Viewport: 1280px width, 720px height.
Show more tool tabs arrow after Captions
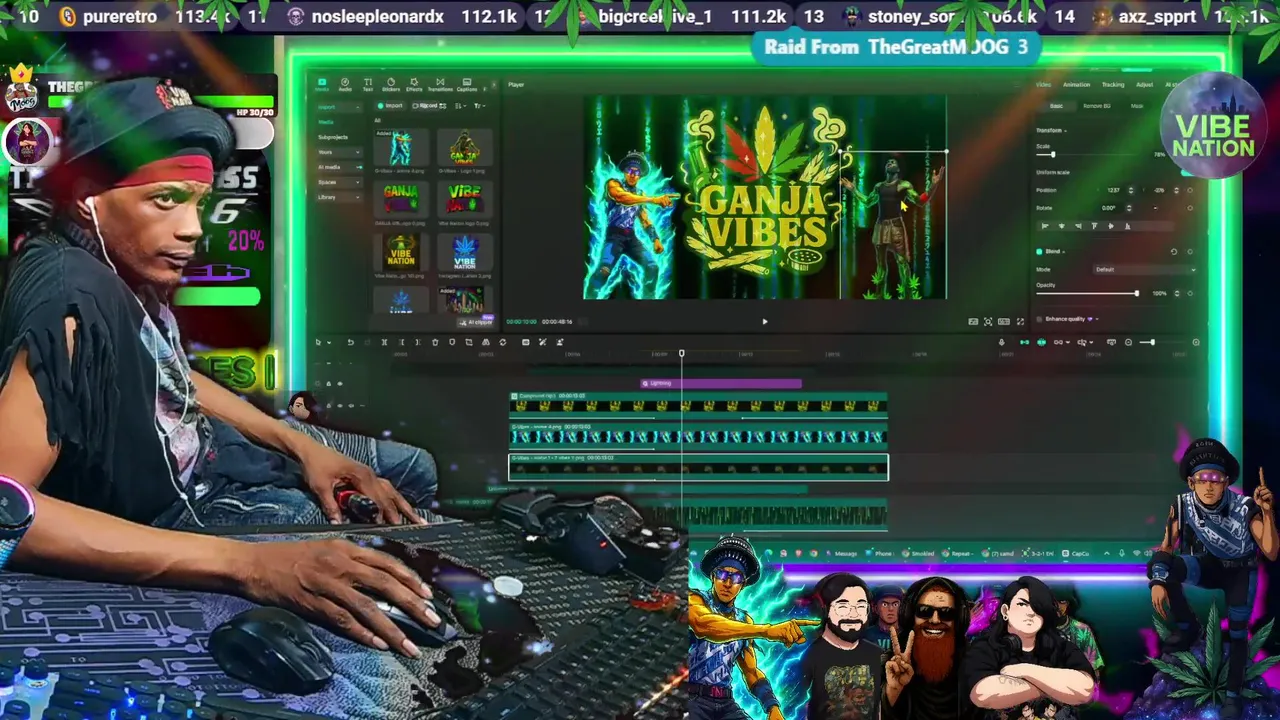(494, 85)
